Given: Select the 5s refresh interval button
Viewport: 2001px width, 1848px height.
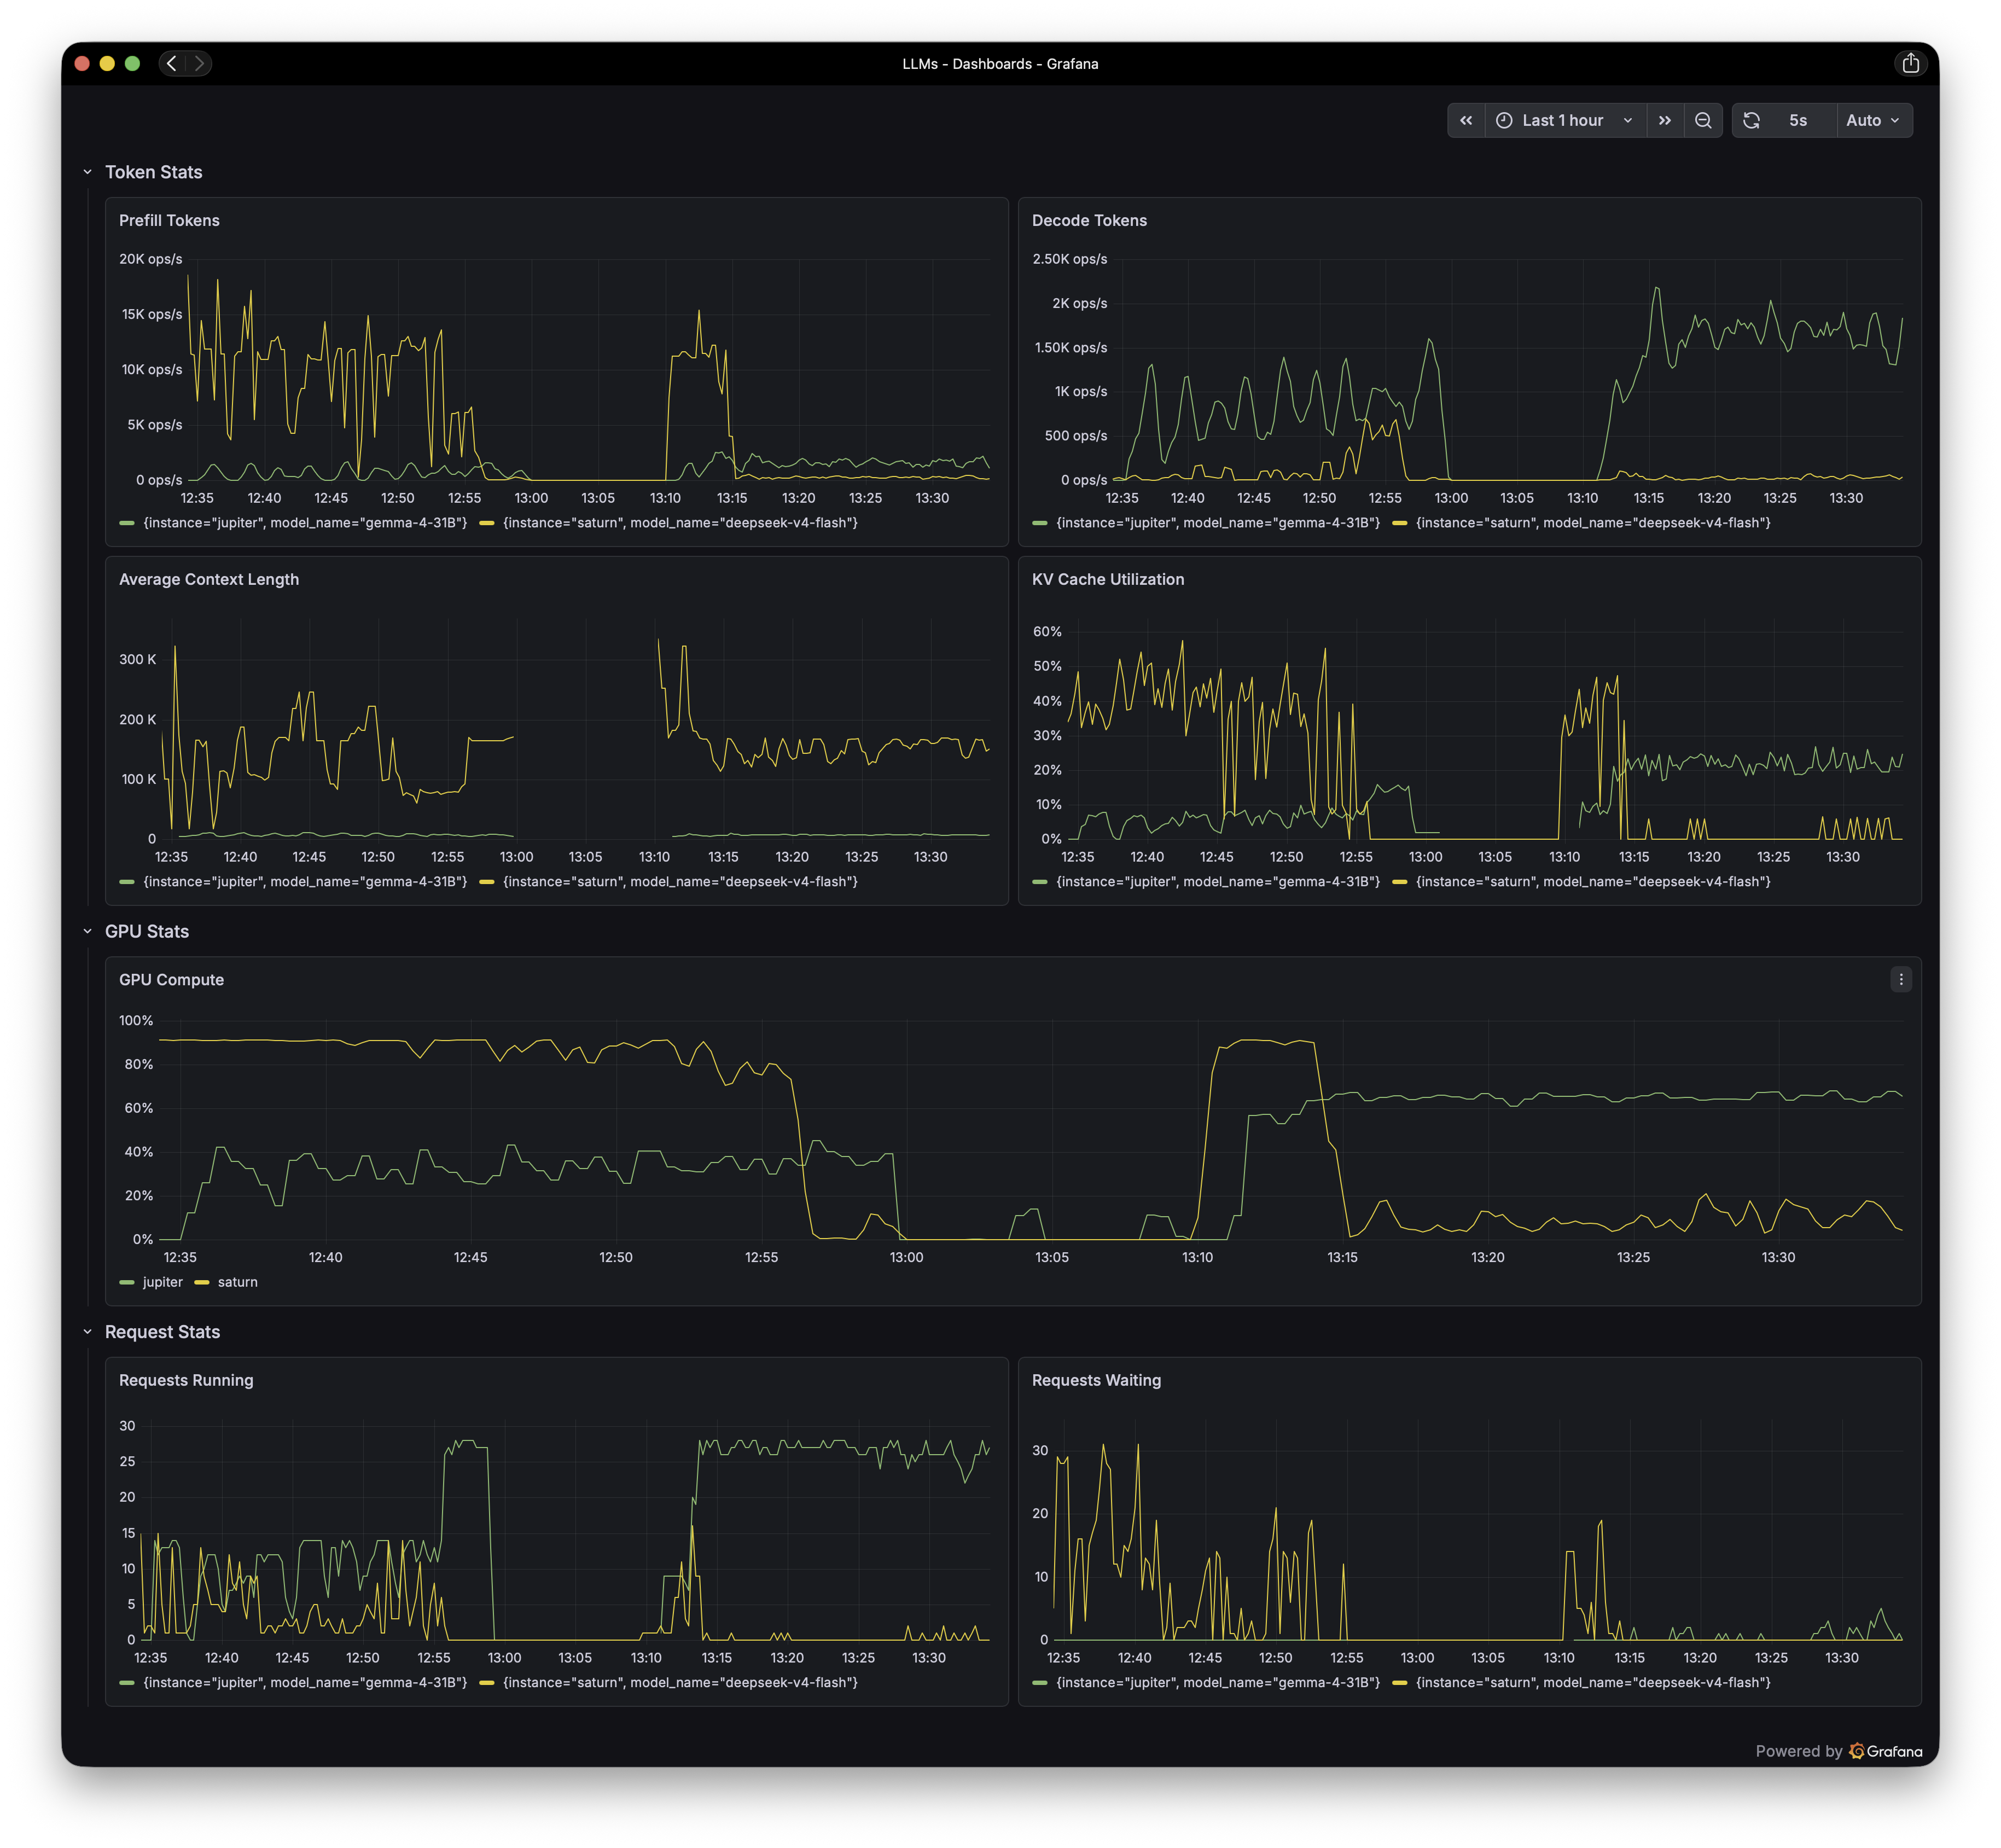Looking at the screenshot, I should [x=1797, y=120].
